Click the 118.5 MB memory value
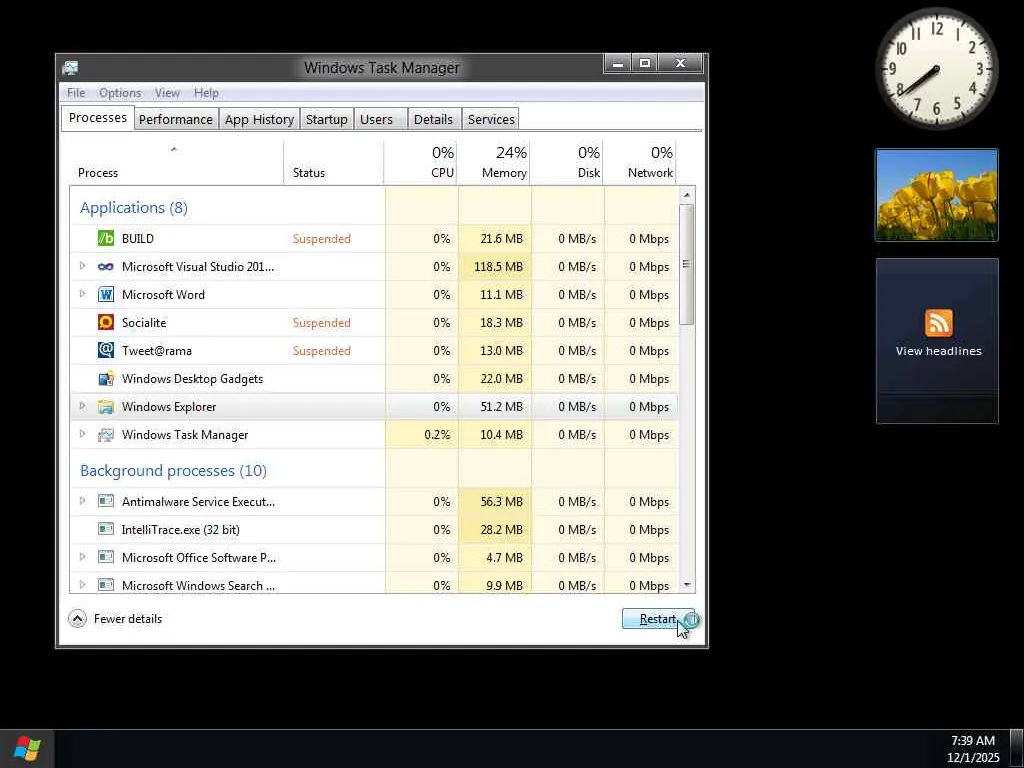 point(497,266)
